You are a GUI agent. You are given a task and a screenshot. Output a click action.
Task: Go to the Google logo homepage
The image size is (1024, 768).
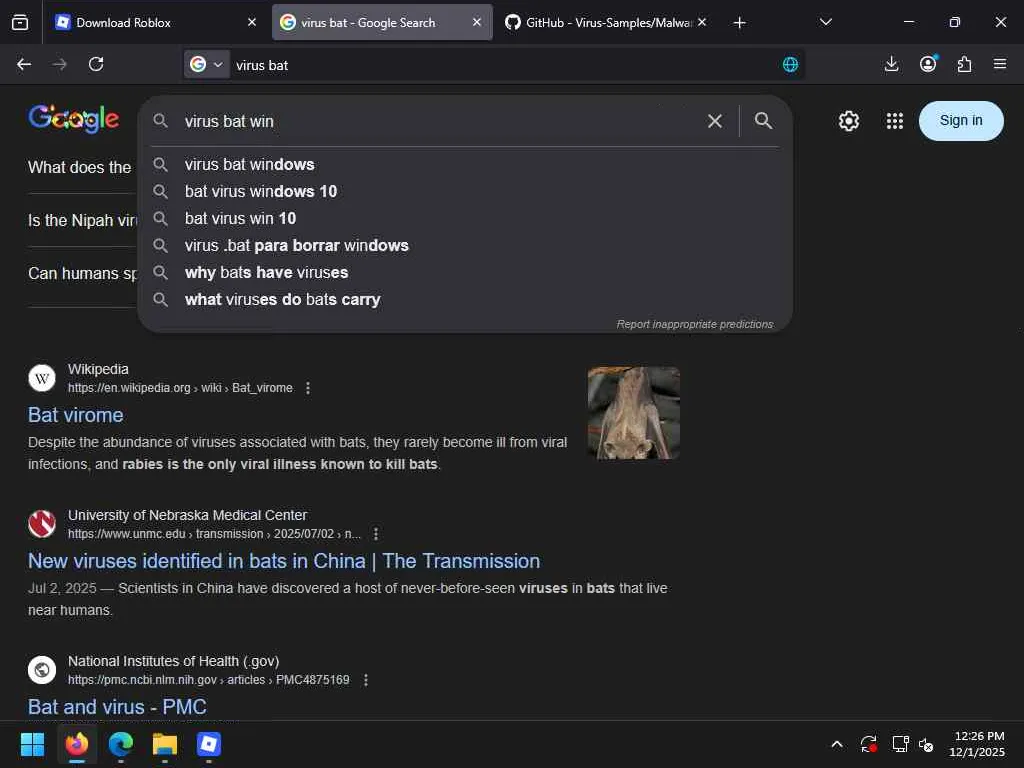click(74, 120)
